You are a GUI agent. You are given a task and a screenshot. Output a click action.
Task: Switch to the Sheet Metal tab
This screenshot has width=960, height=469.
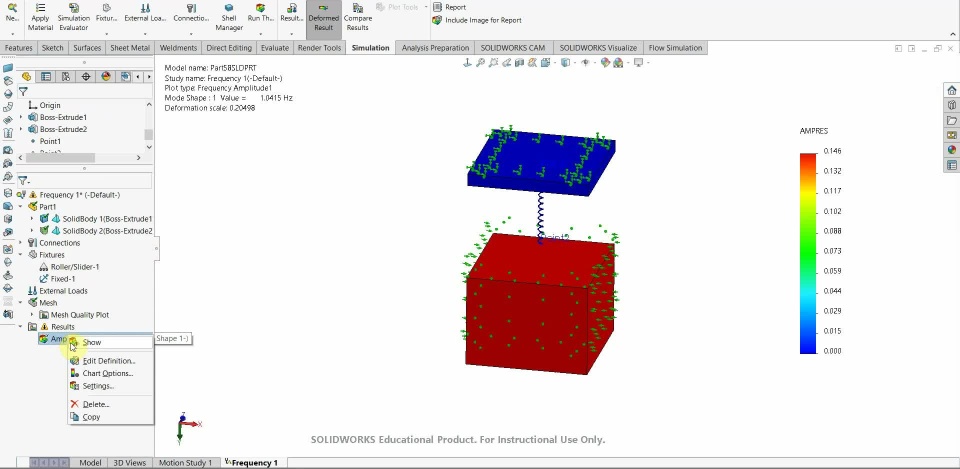pyautogui.click(x=130, y=48)
